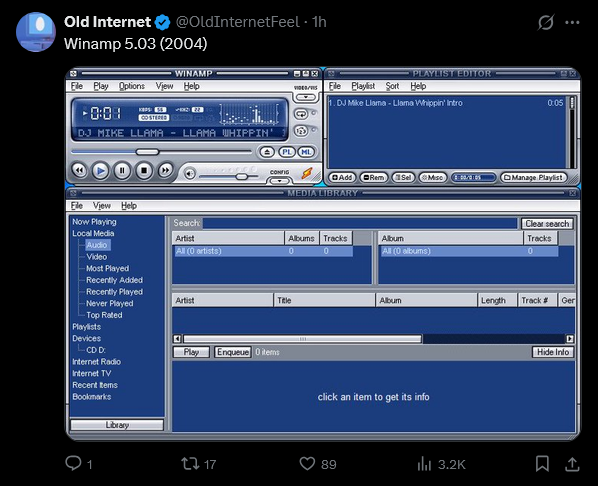598x486 pixels.
Task: Open Winamp Help menu
Action: (x=191, y=86)
